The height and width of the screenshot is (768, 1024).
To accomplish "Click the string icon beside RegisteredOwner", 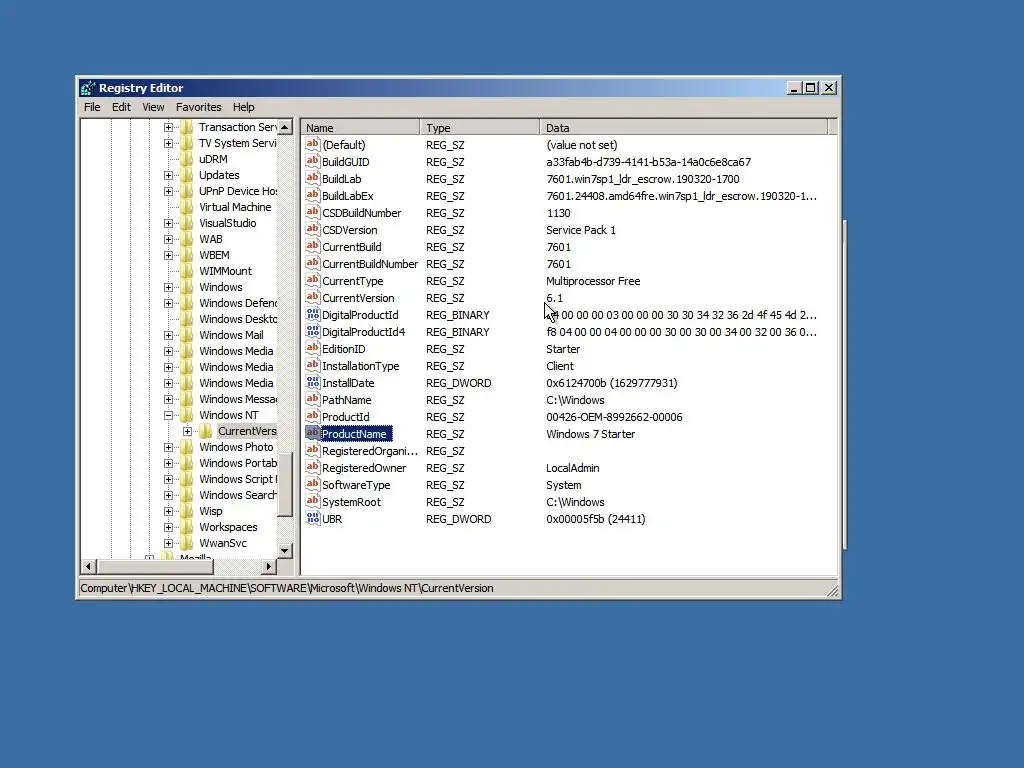I will [313, 467].
